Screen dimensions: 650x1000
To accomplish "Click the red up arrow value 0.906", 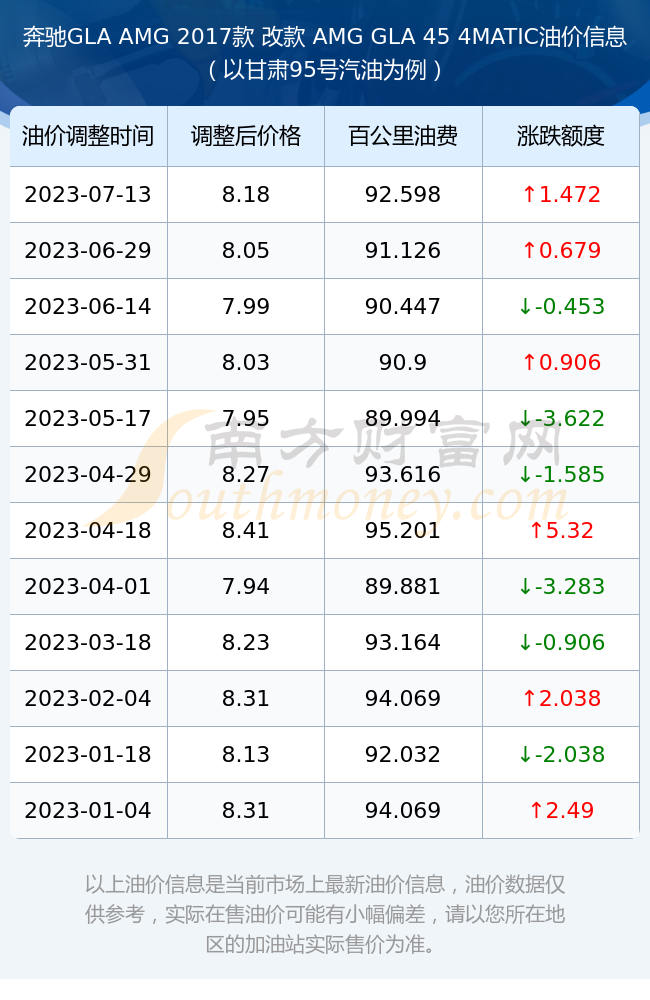I will pyautogui.click(x=561, y=362).
